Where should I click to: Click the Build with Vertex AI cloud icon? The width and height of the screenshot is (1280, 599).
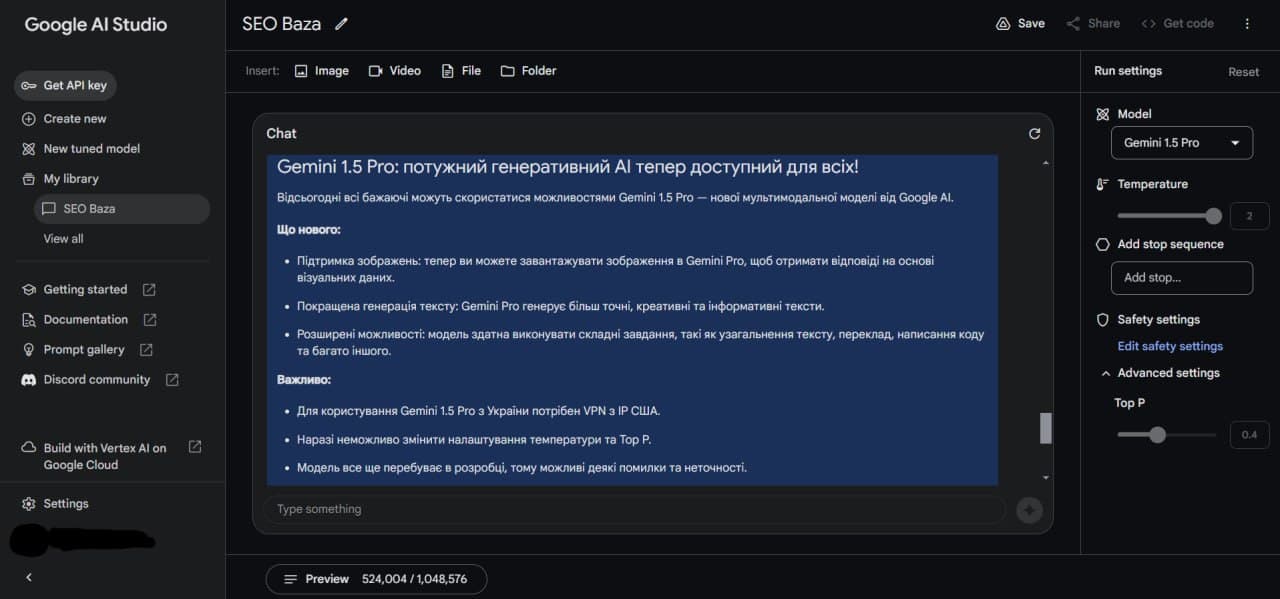(x=29, y=448)
